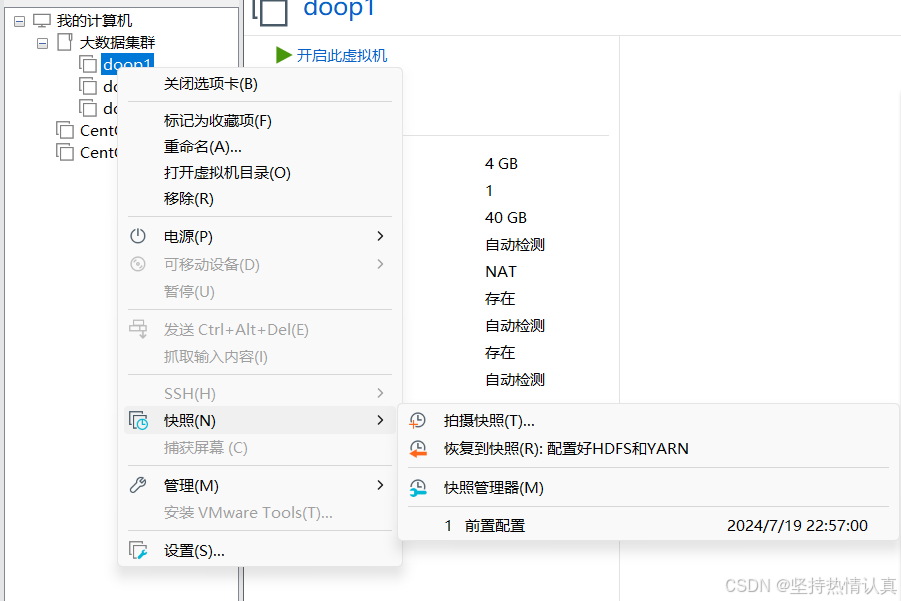Click the revert-to-snapshot icon
The width and height of the screenshot is (901, 601).
(418, 449)
